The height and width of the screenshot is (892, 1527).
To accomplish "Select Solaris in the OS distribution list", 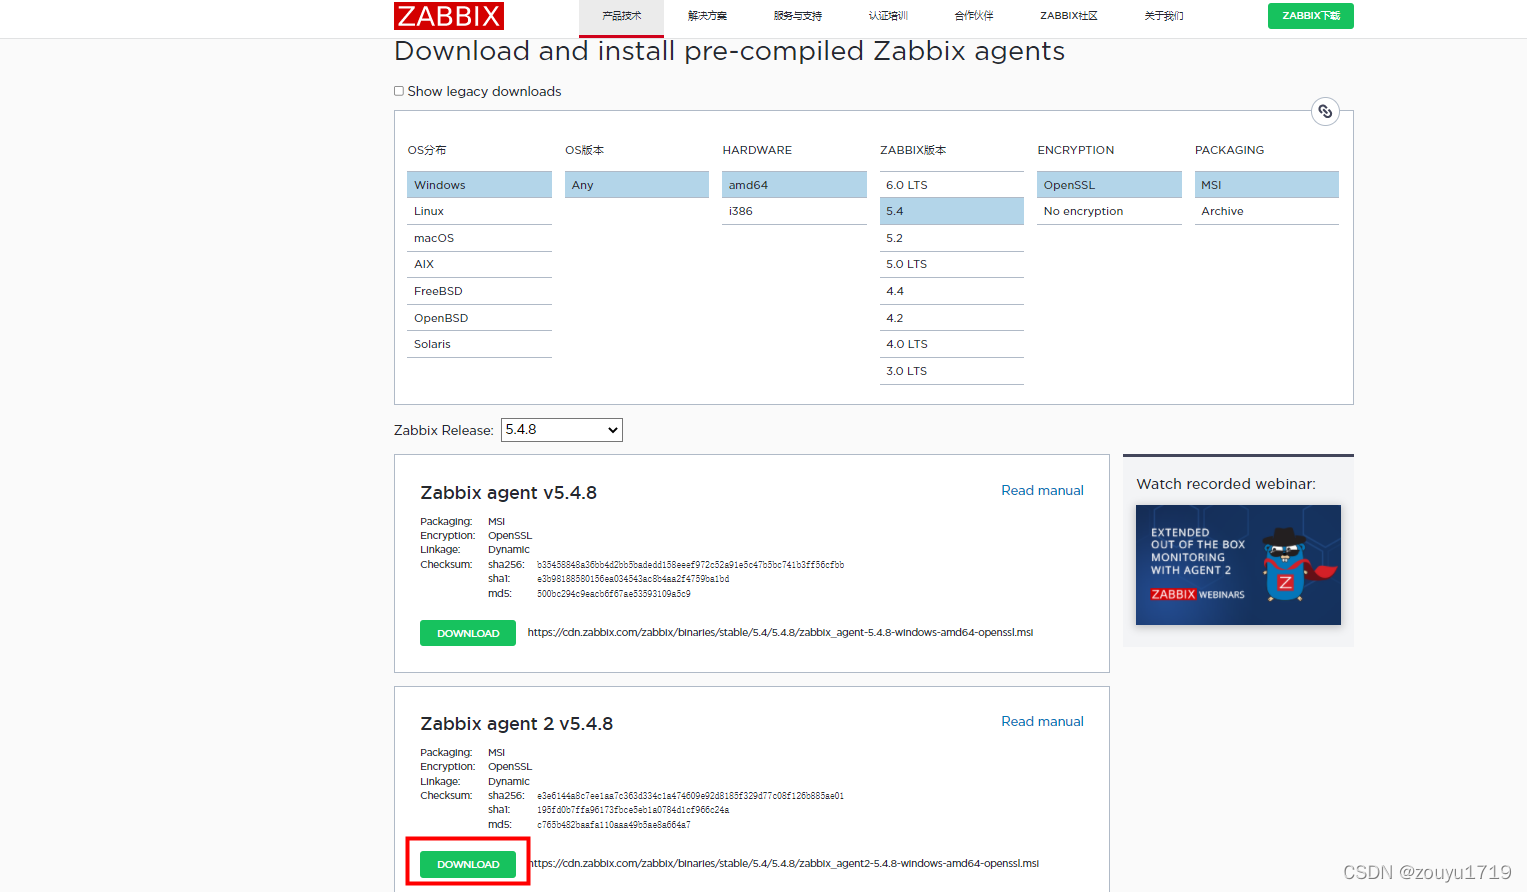I will click(479, 344).
